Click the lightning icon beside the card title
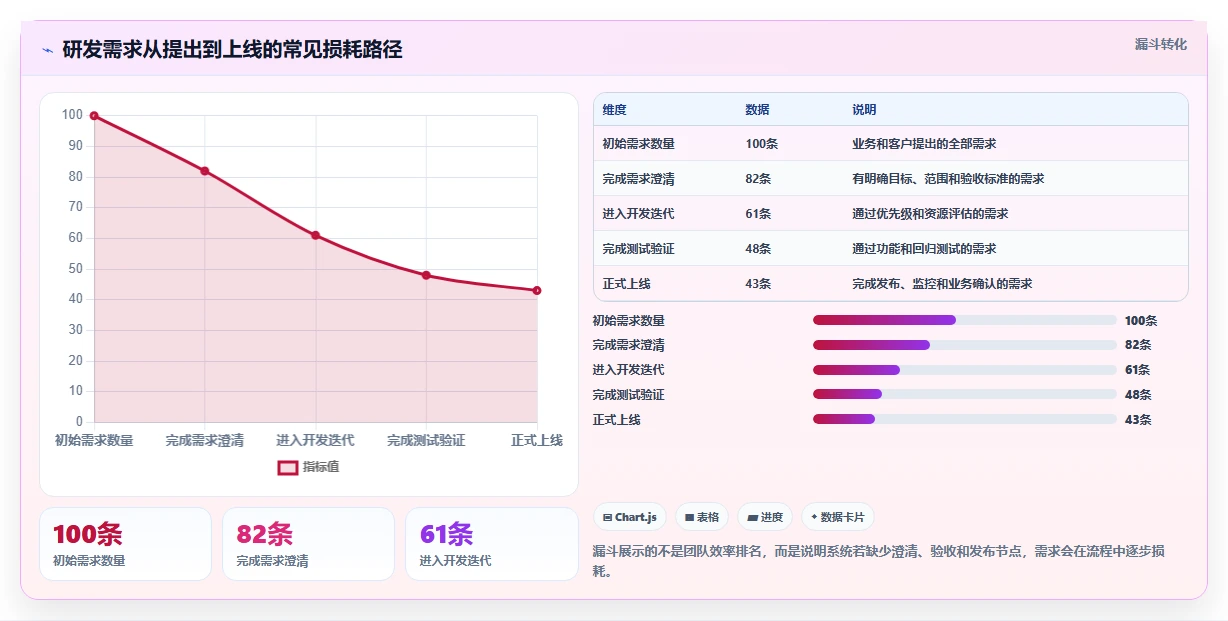This screenshot has width=1228, height=621. tap(47, 50)
